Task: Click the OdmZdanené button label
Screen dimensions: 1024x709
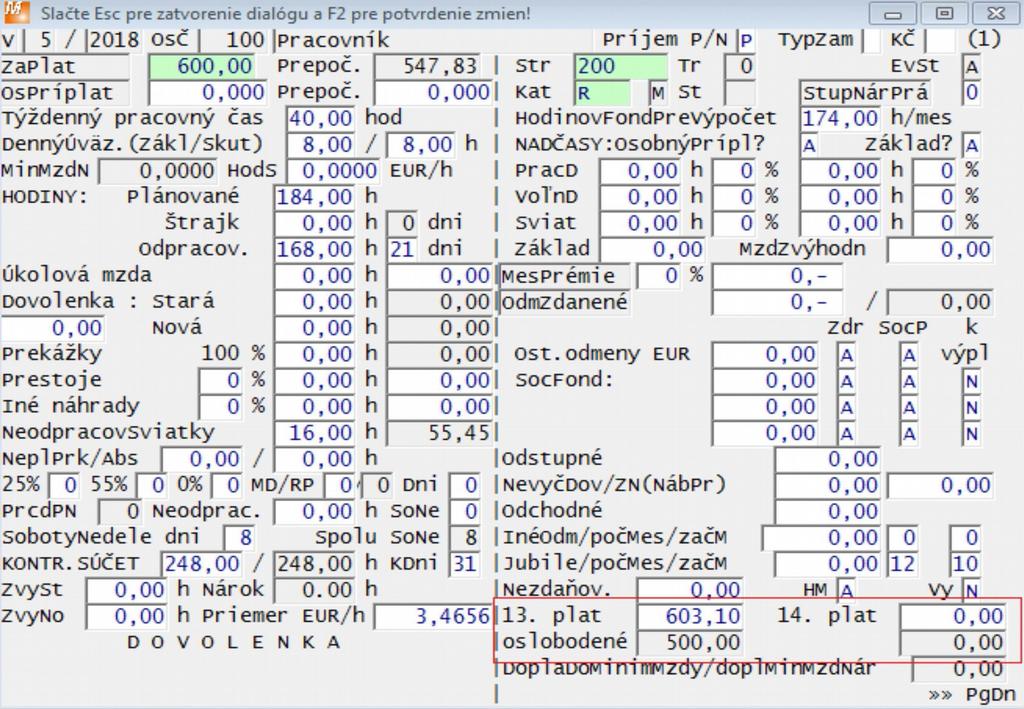Action: 566,302
